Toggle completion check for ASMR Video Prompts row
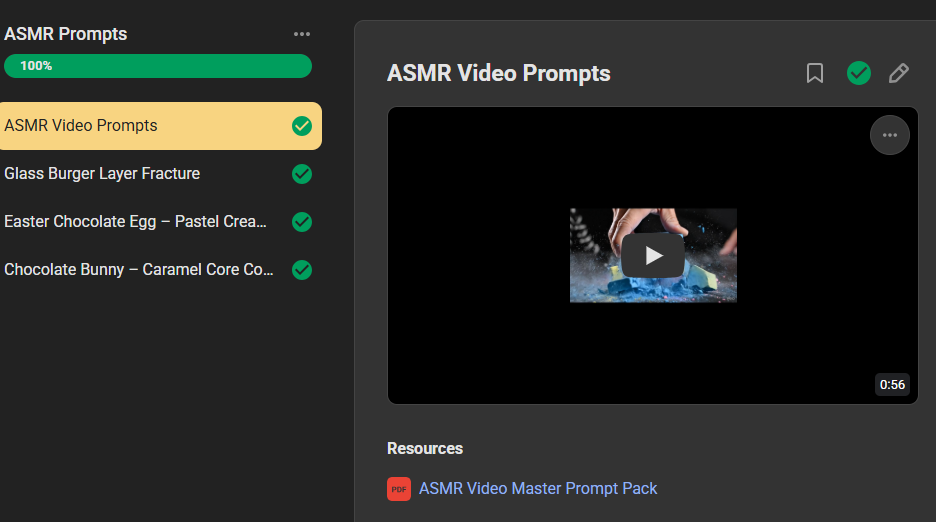This screenshot has width=936, height=522. tap(302, 126)
